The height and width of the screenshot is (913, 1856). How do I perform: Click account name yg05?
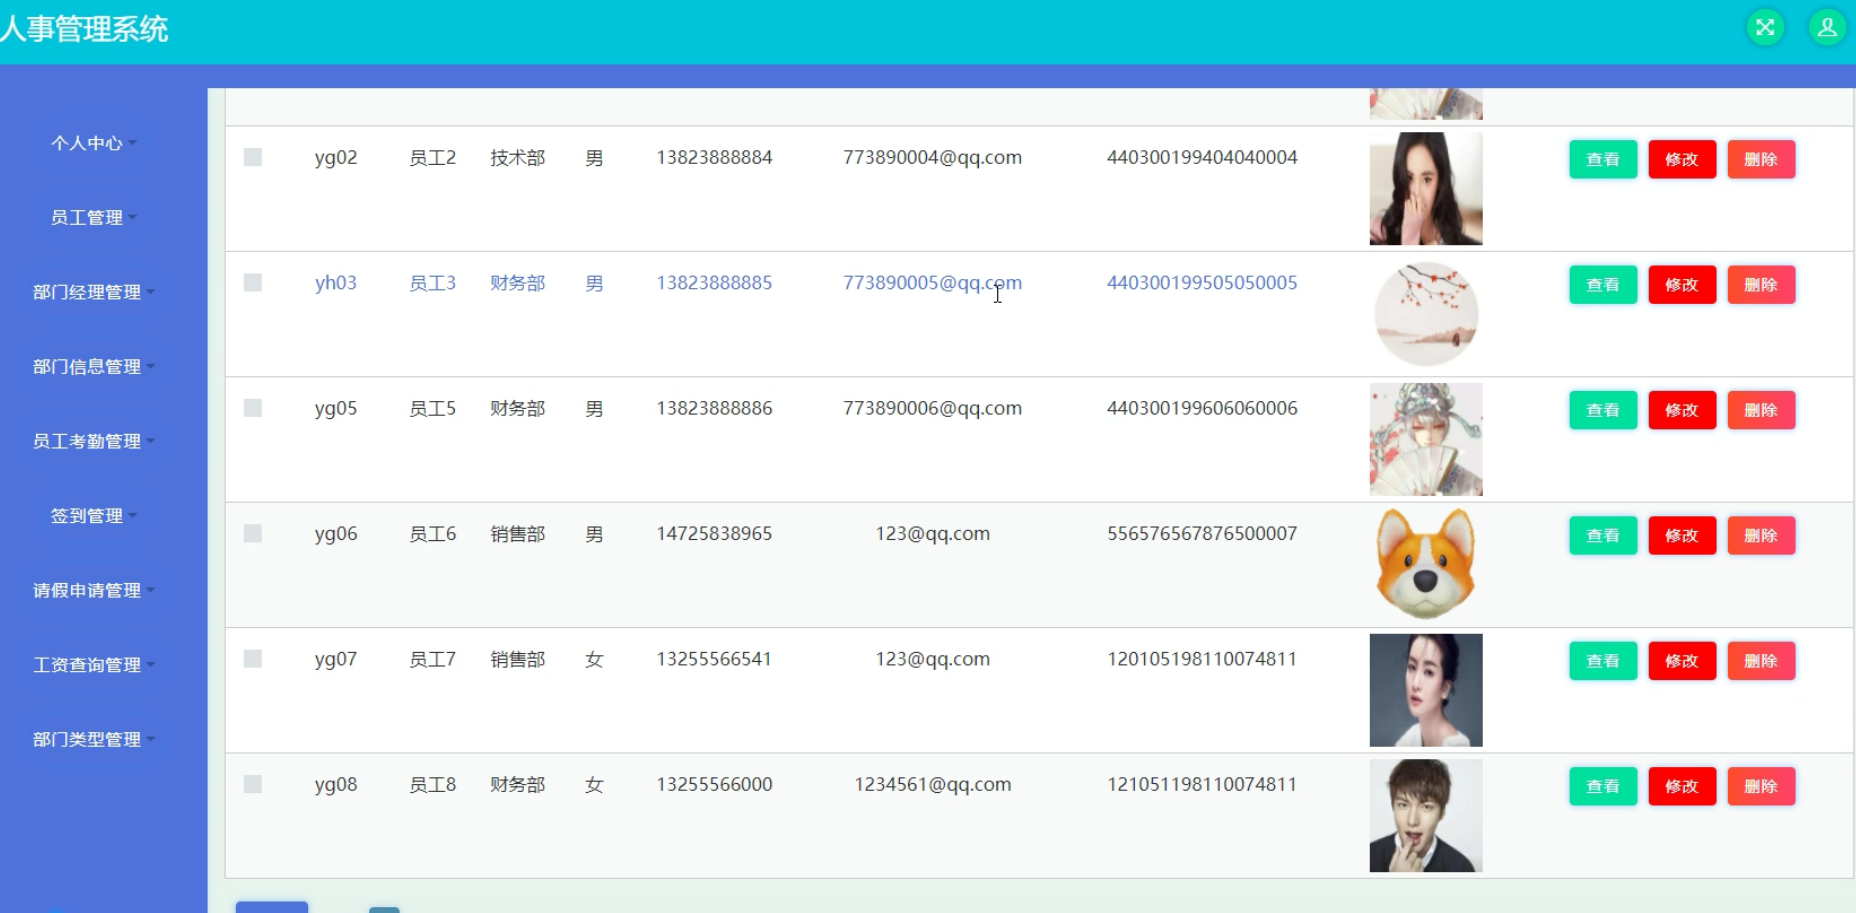pos(336,409)
